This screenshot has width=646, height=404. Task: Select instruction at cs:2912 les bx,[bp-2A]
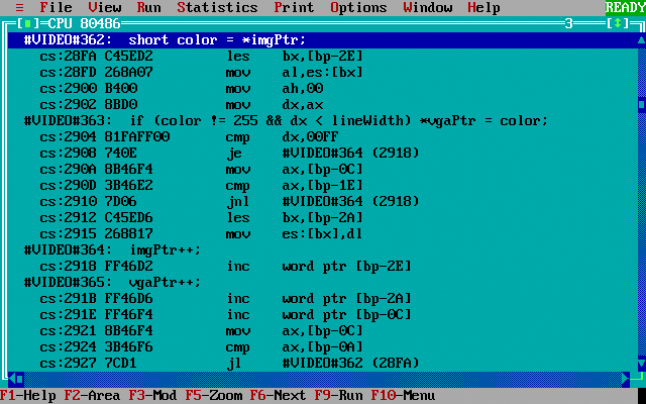[x=323, y=218]
